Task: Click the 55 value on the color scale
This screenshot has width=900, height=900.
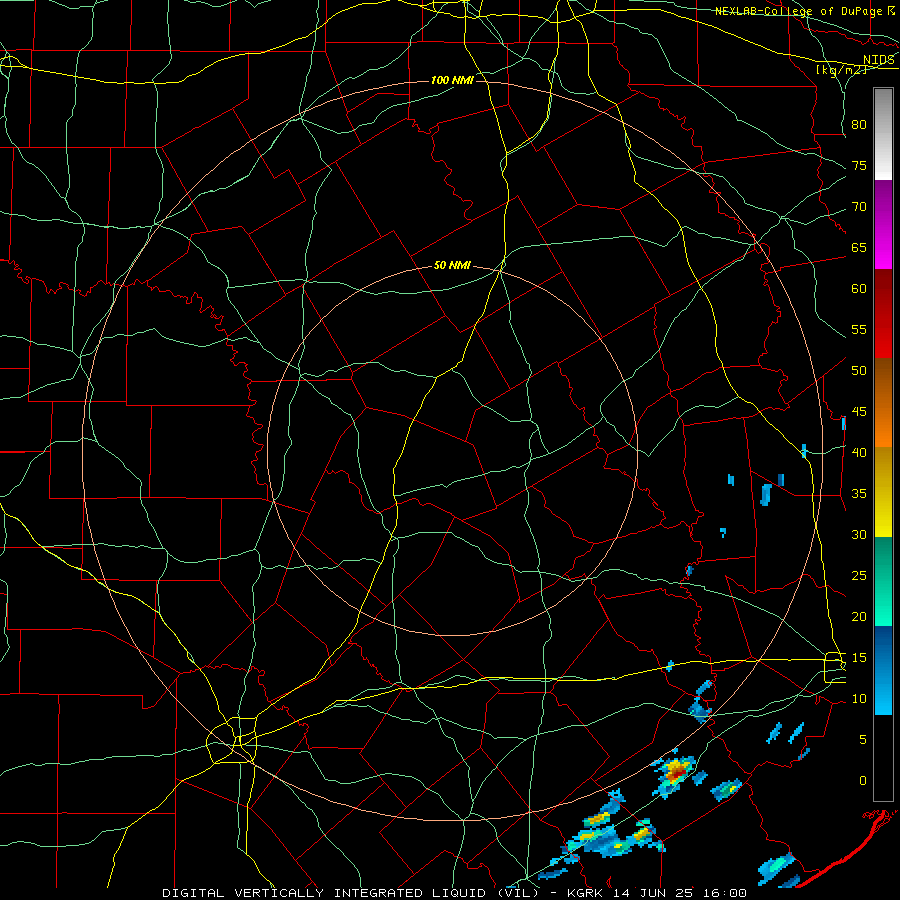Action: point(859,329)
